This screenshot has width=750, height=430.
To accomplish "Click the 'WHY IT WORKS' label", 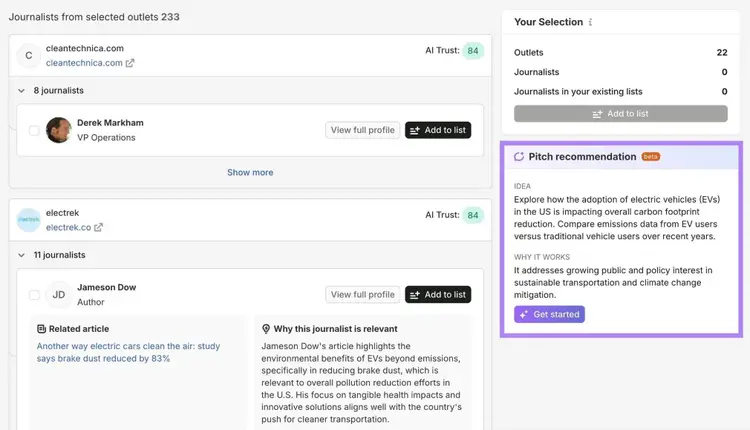I will tap(542, 257).
